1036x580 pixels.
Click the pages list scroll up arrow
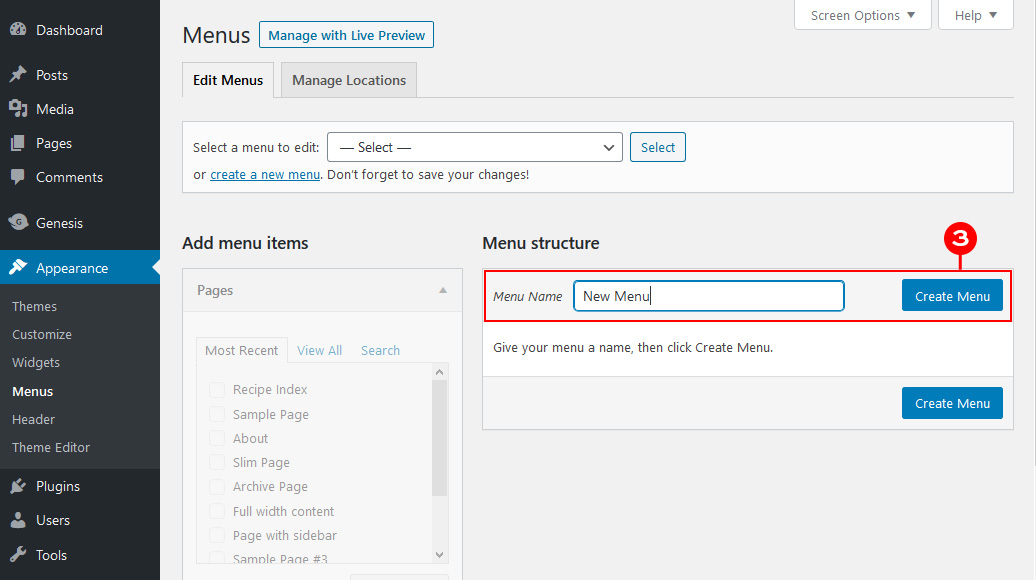pyautogui.click(x=439, y=372)
